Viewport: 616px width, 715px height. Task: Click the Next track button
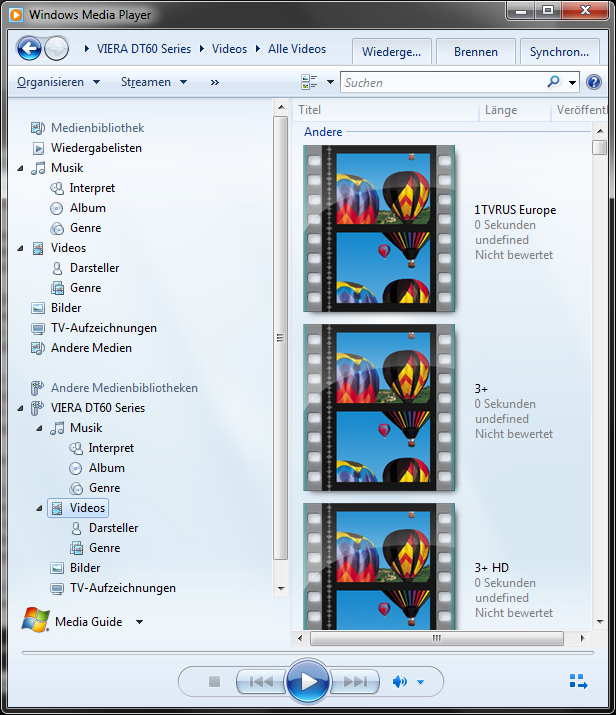tap(355, 682)
